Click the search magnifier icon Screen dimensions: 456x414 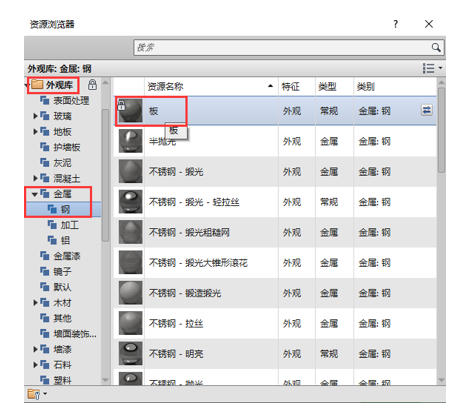(436, 47)
